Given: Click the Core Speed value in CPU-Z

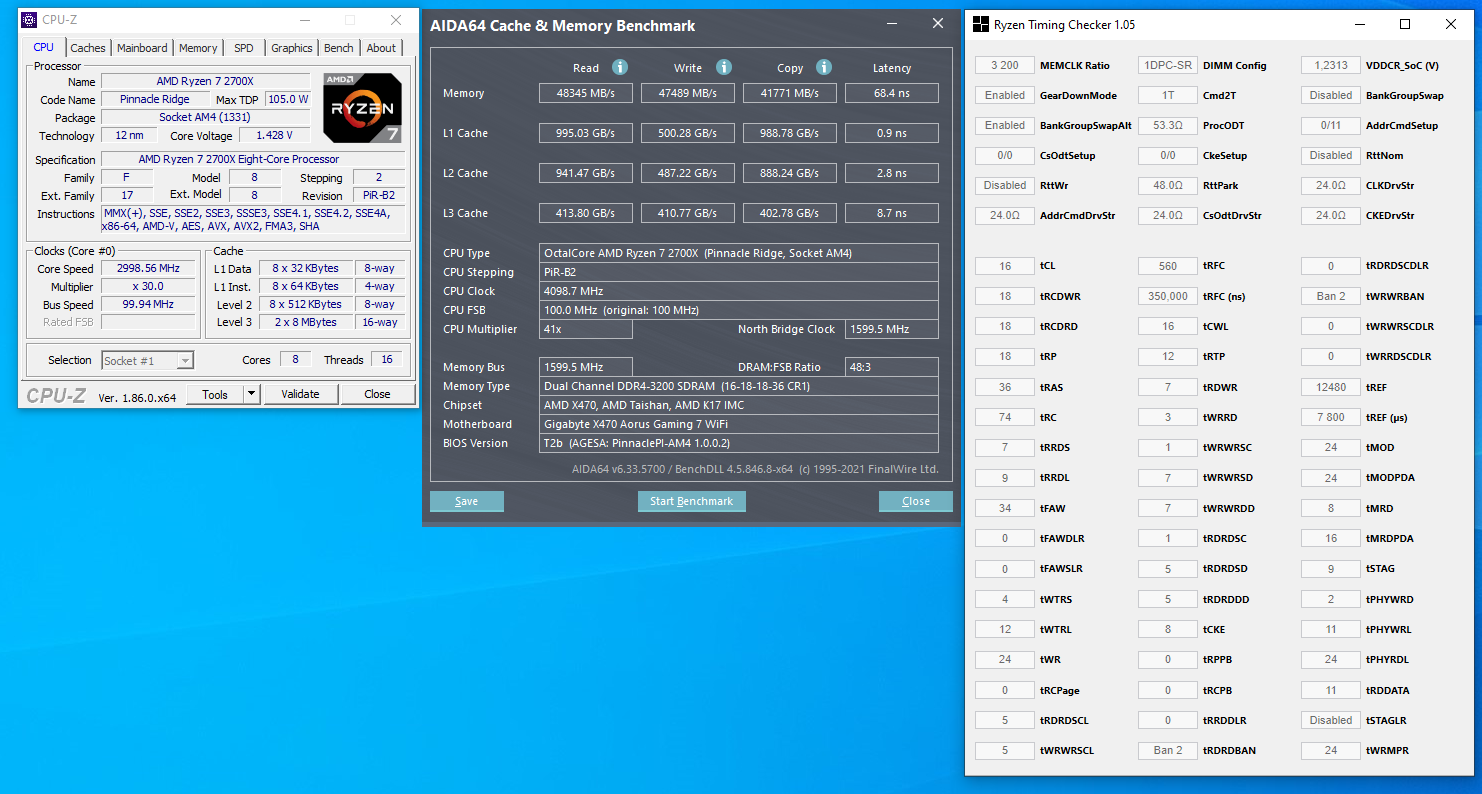Looking at the screenshot, I should (x=148, y=269).
